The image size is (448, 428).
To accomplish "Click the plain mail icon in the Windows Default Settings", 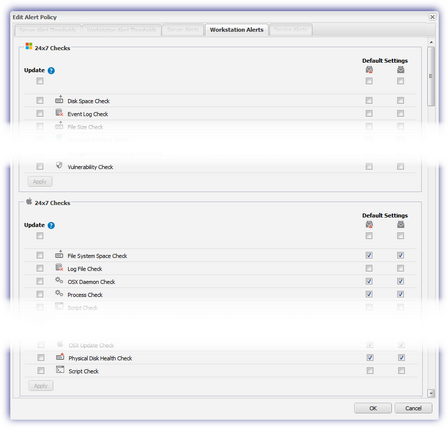I will click(401, 70).
